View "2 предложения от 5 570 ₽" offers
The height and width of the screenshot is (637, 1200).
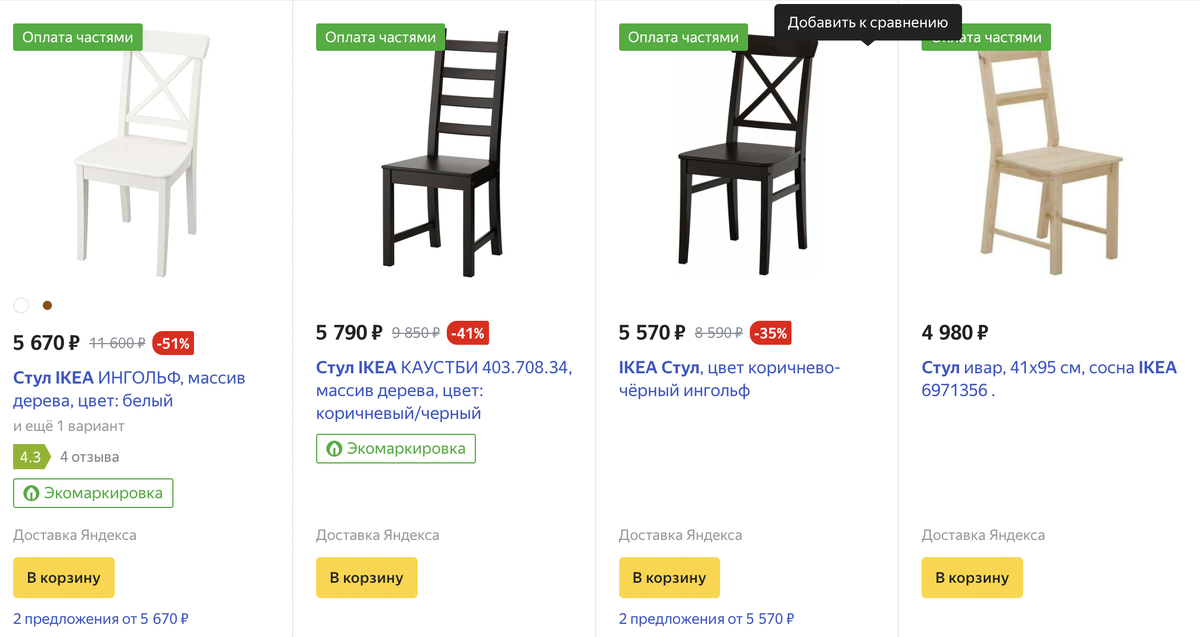707,619
